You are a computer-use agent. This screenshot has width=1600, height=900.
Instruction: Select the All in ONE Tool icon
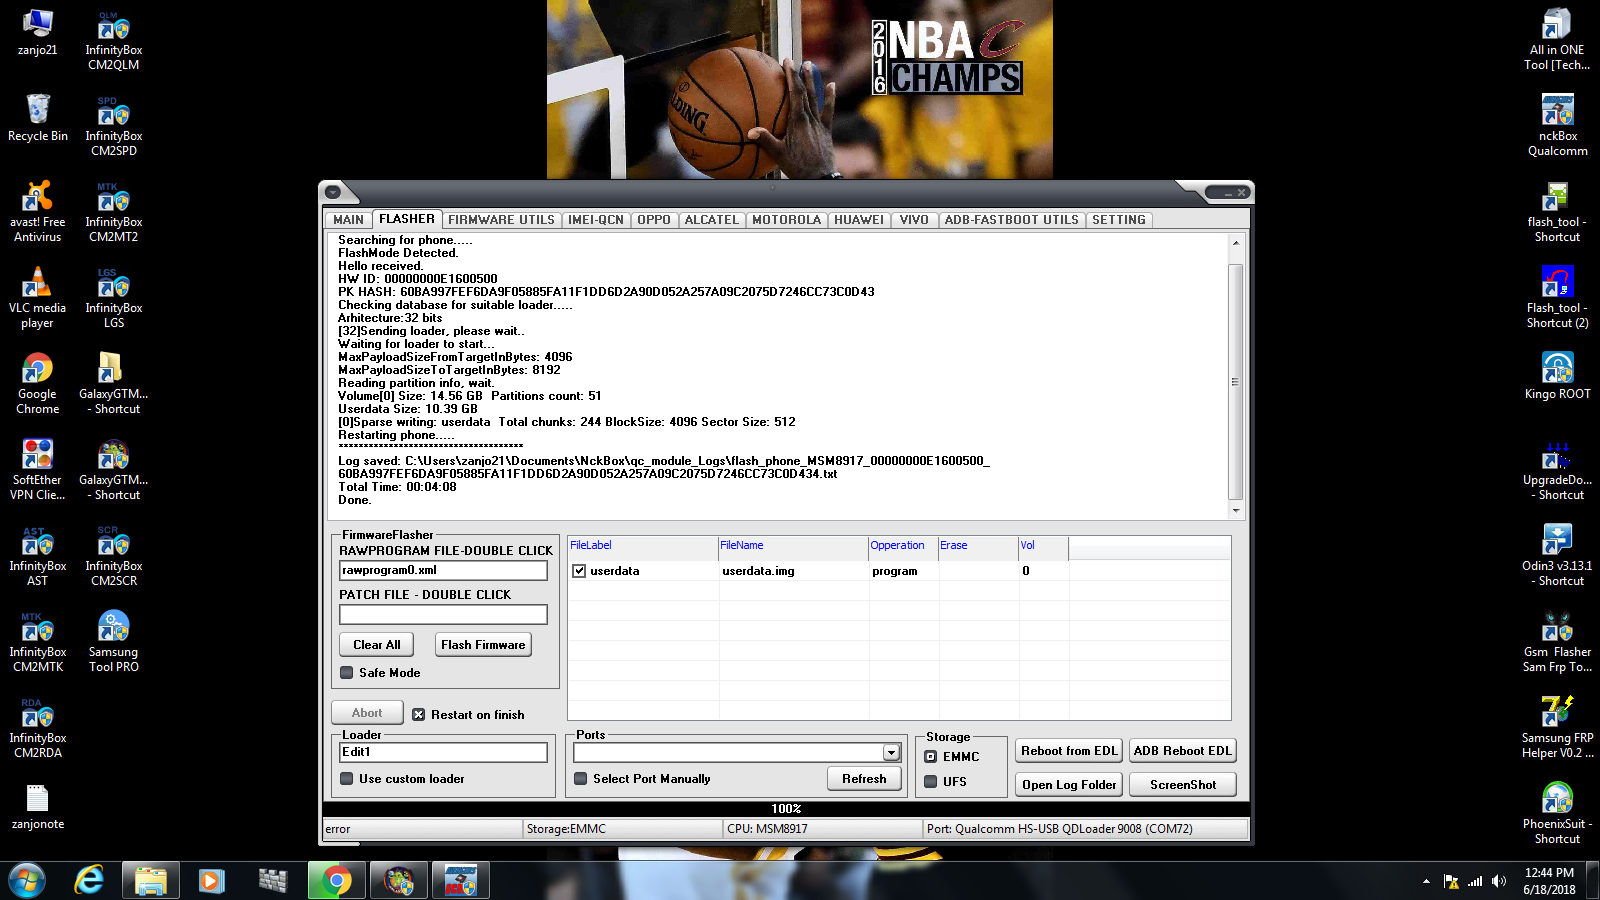(1557, 39)
